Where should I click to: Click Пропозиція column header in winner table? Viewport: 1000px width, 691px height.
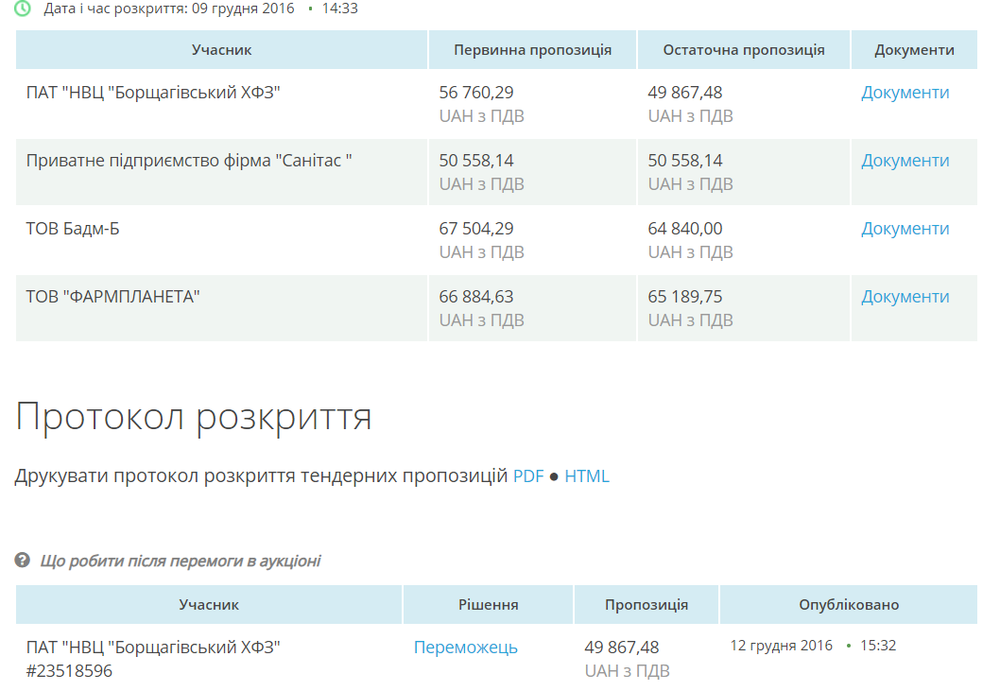click(646, 605)
